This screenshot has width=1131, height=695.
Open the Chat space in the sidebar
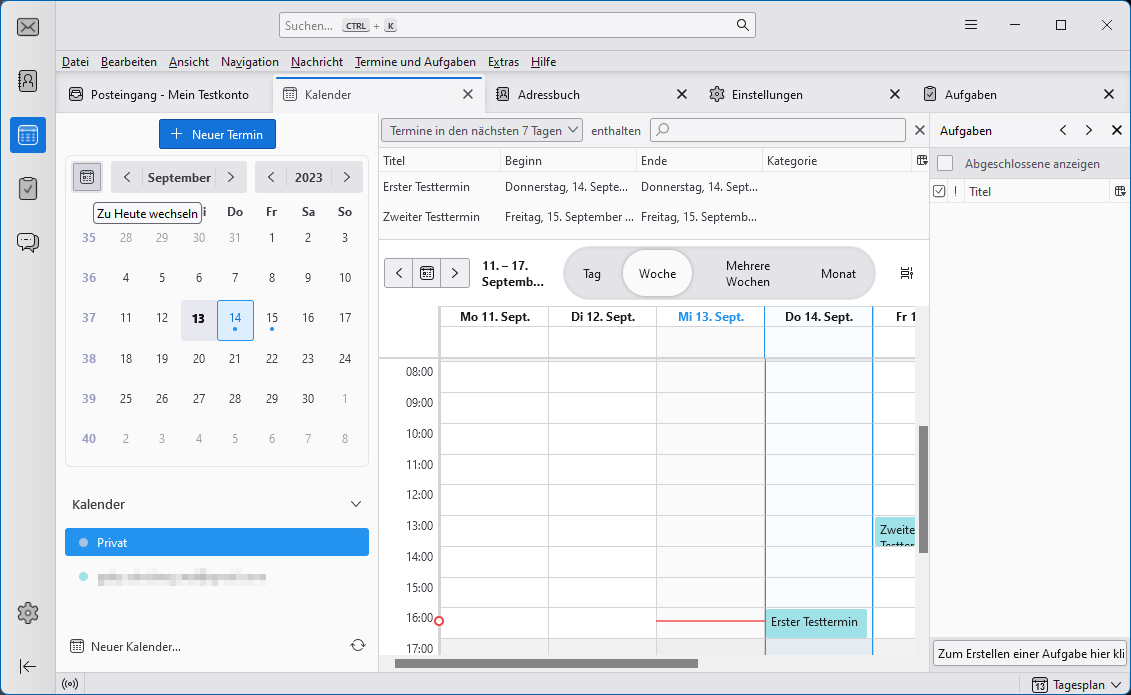[28, 242]
